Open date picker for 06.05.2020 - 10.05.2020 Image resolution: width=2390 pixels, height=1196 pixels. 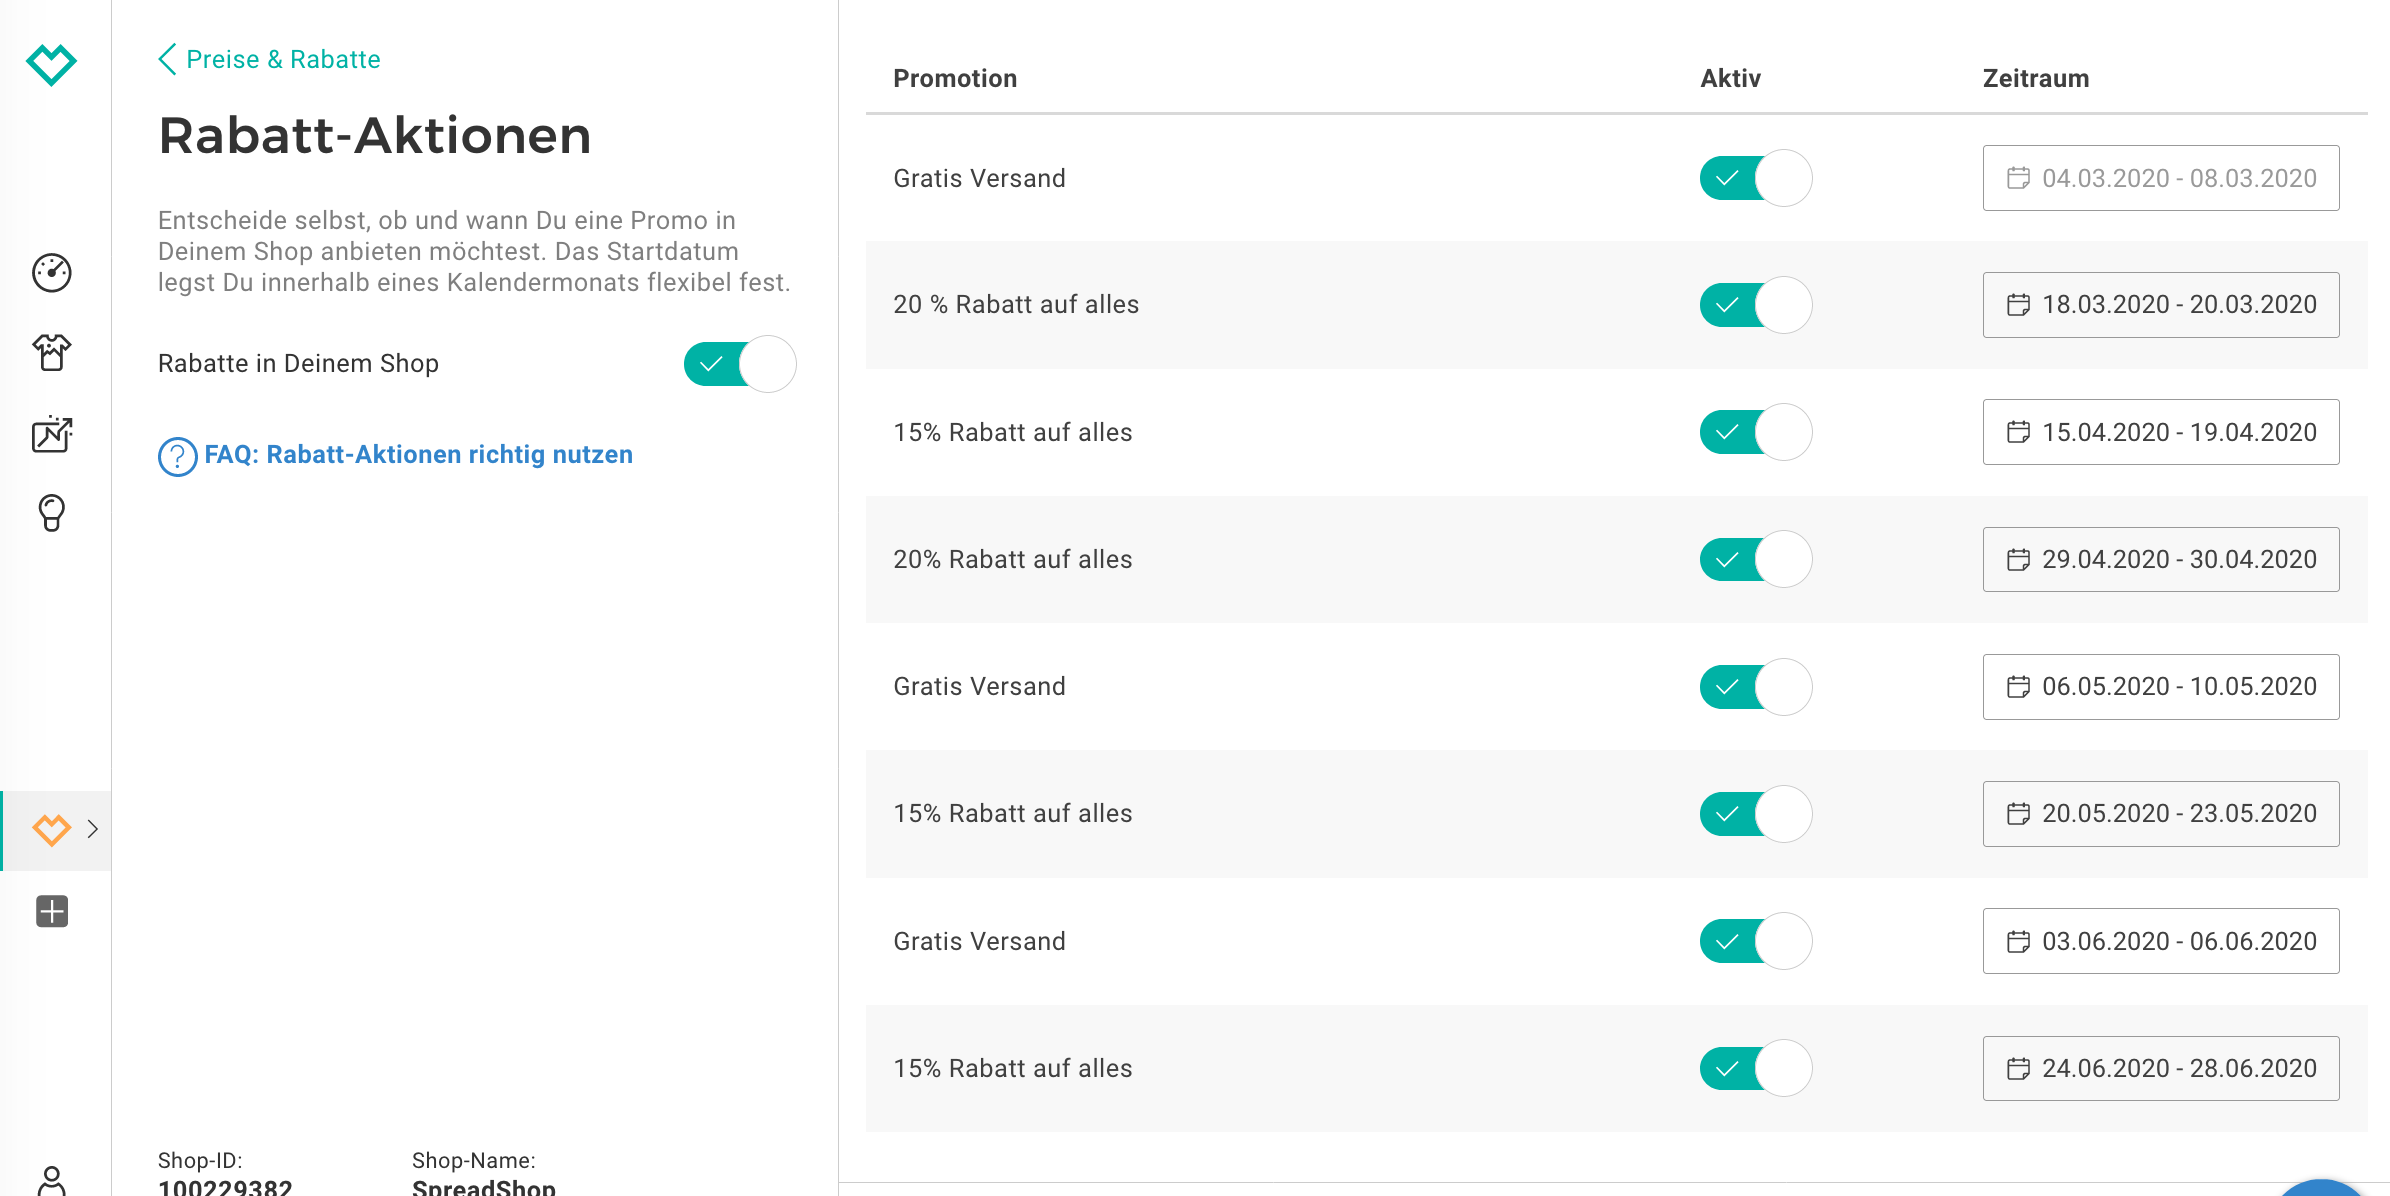pos(2160,687)
